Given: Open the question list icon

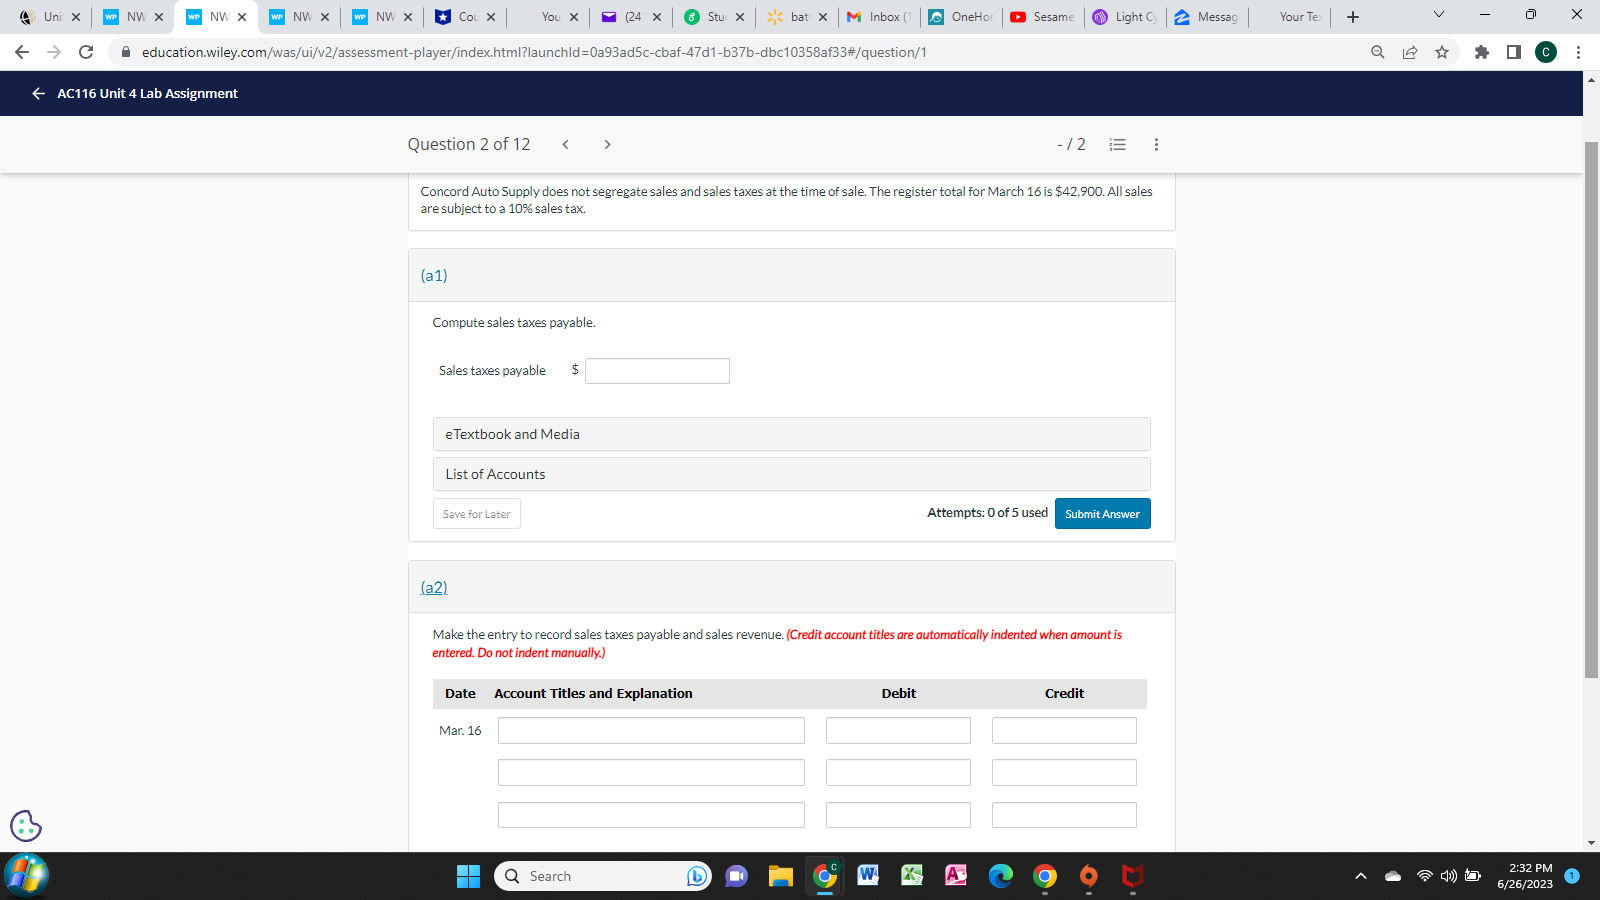Looking at the screenshot, I should coord(1117,144).
